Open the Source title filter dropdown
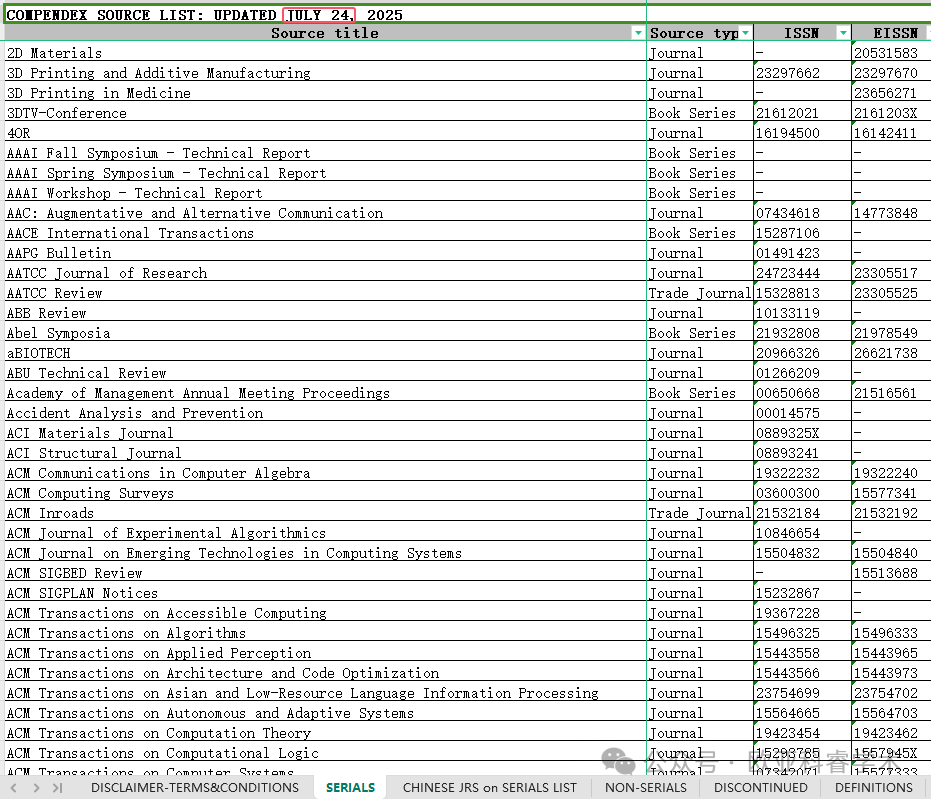The width and height of the screenshot is (931, 799). 638,33
